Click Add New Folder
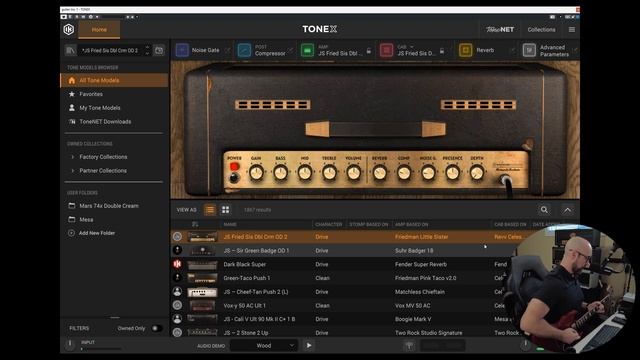This screenshot has width=640, height=360. (x=97, y=233)
